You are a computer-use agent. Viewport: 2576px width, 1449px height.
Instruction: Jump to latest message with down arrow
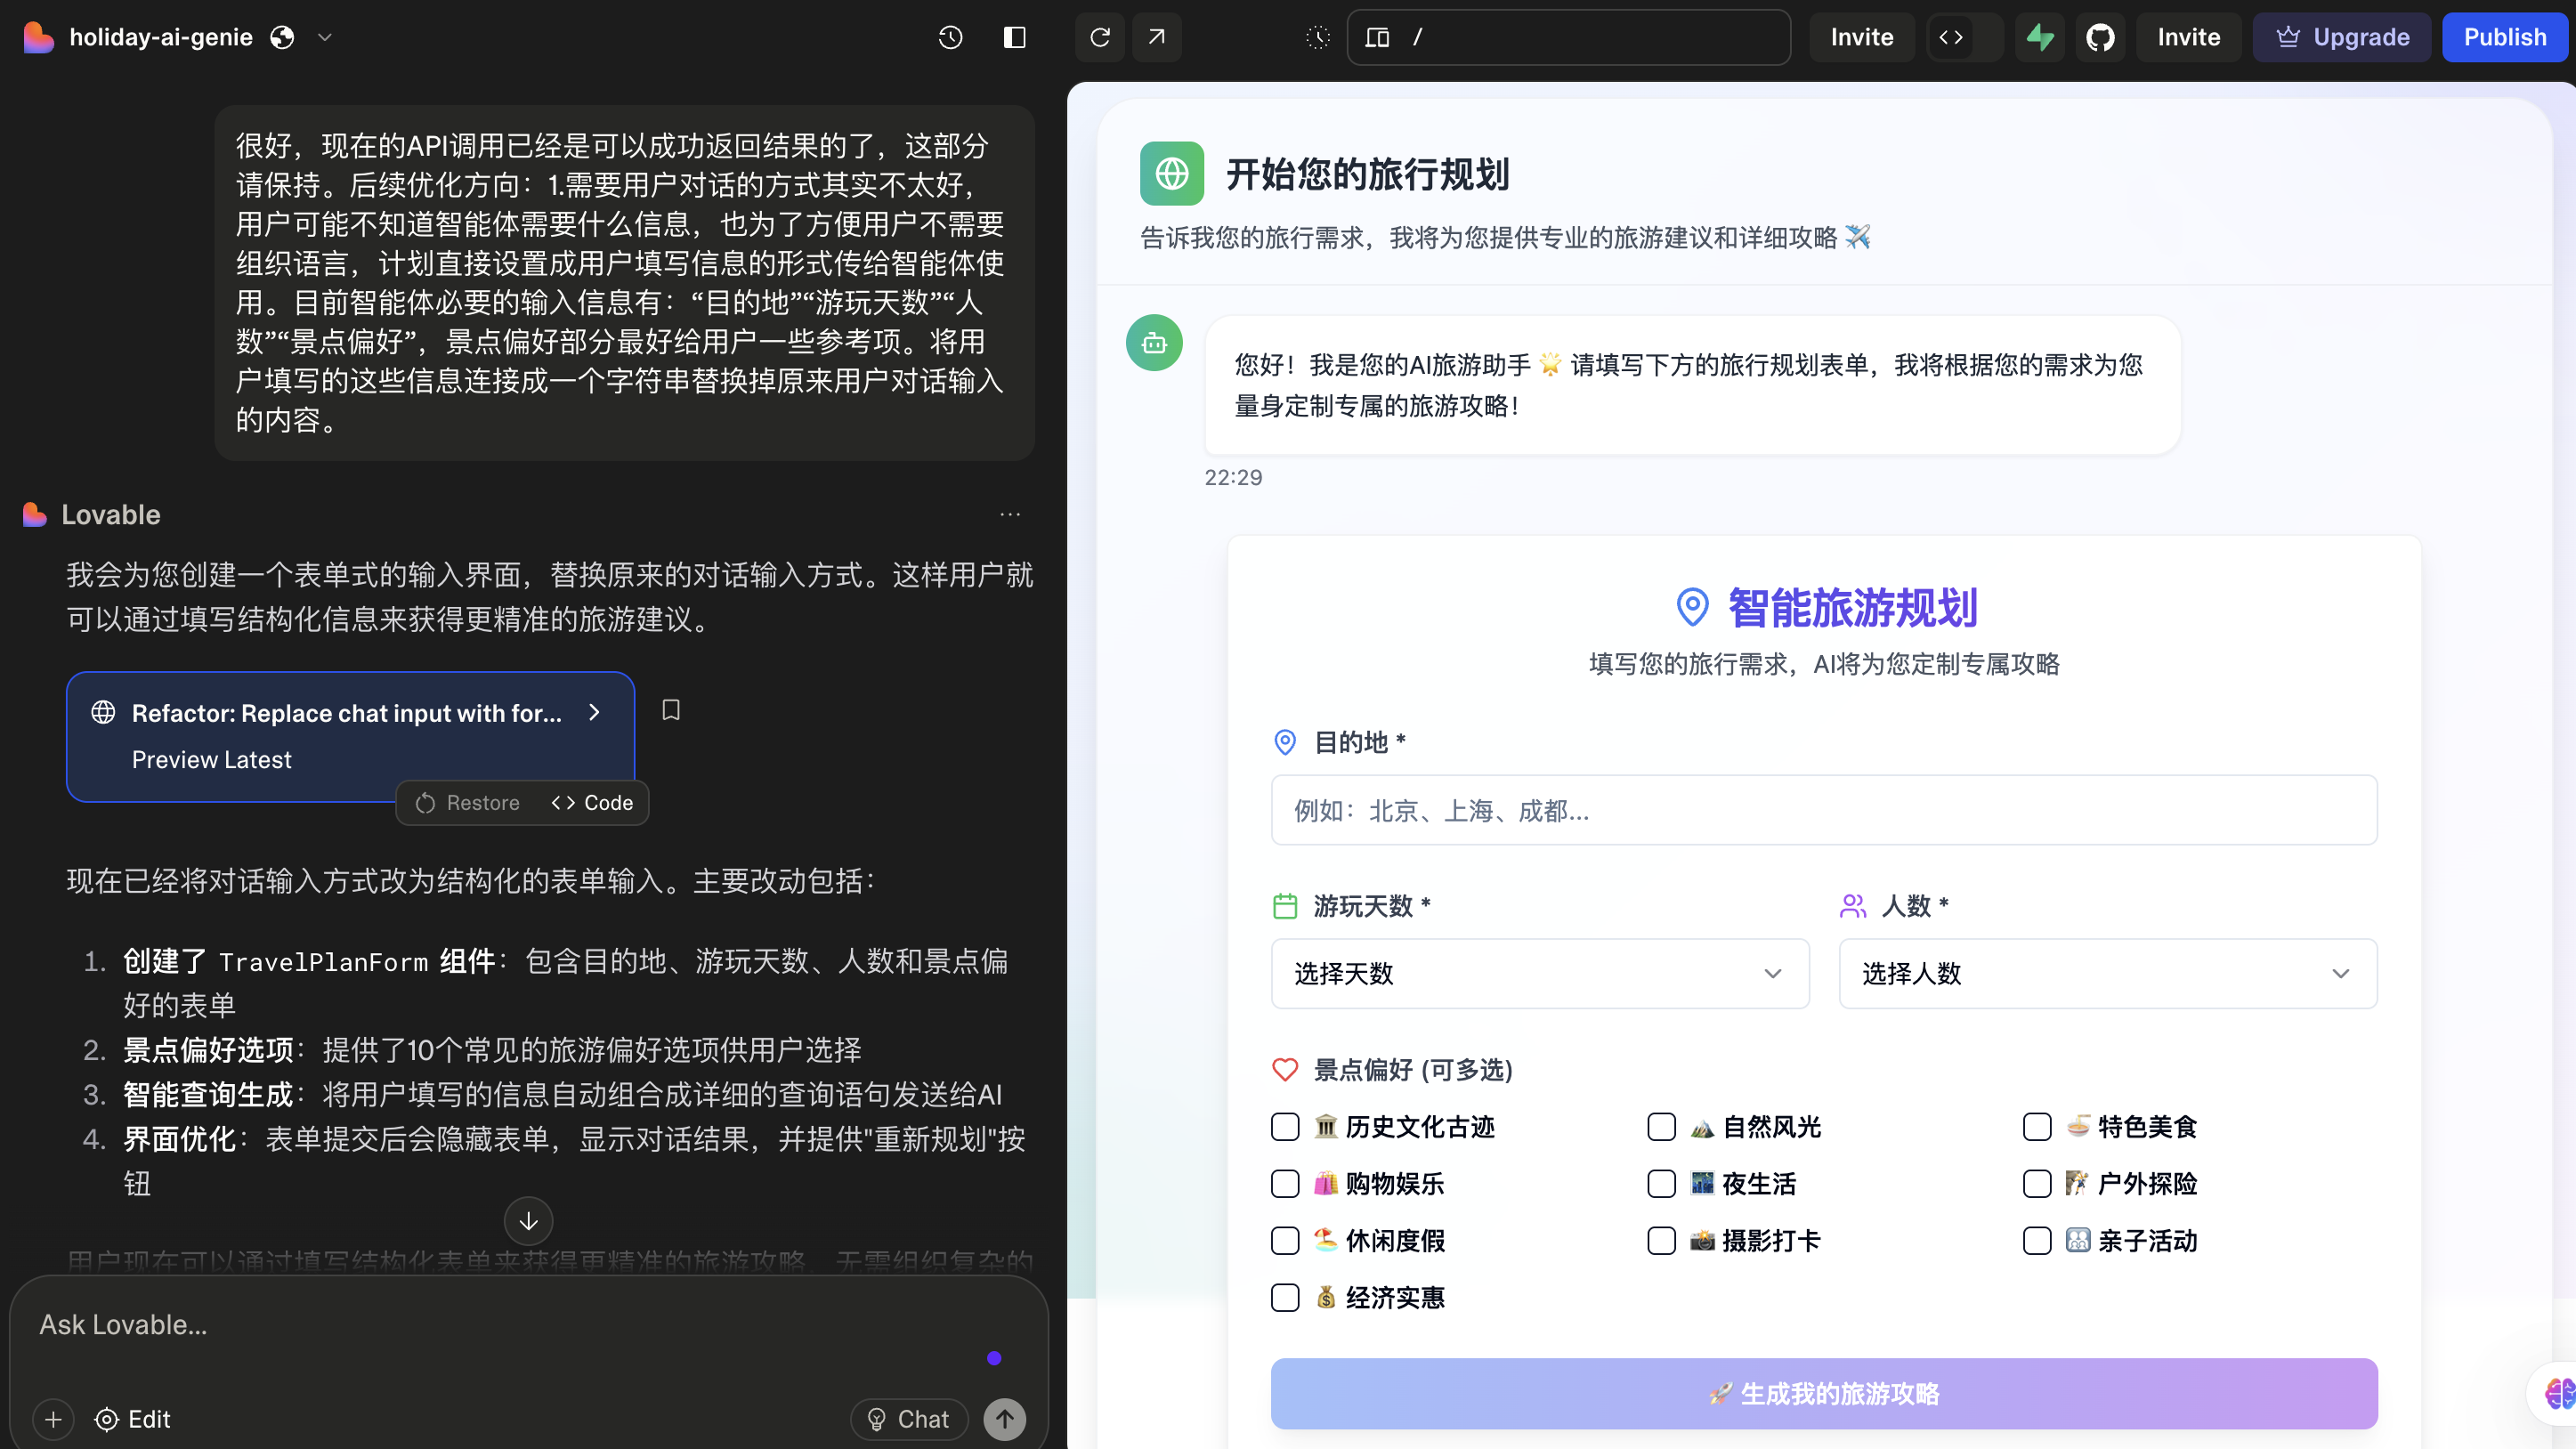click(529, 1221)
